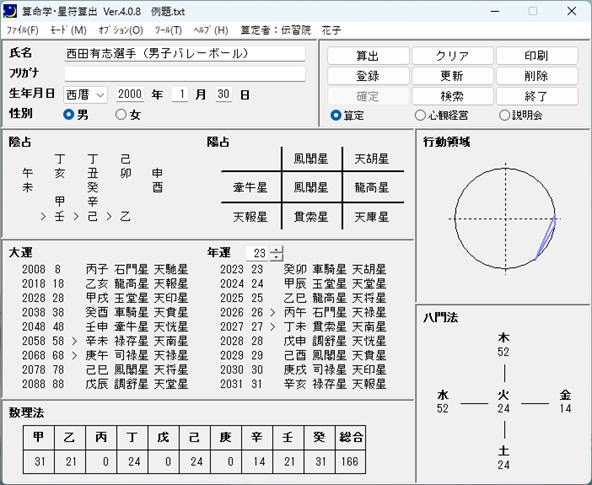
Task: Click the 氏名 name input field
Action: (185, 54)
